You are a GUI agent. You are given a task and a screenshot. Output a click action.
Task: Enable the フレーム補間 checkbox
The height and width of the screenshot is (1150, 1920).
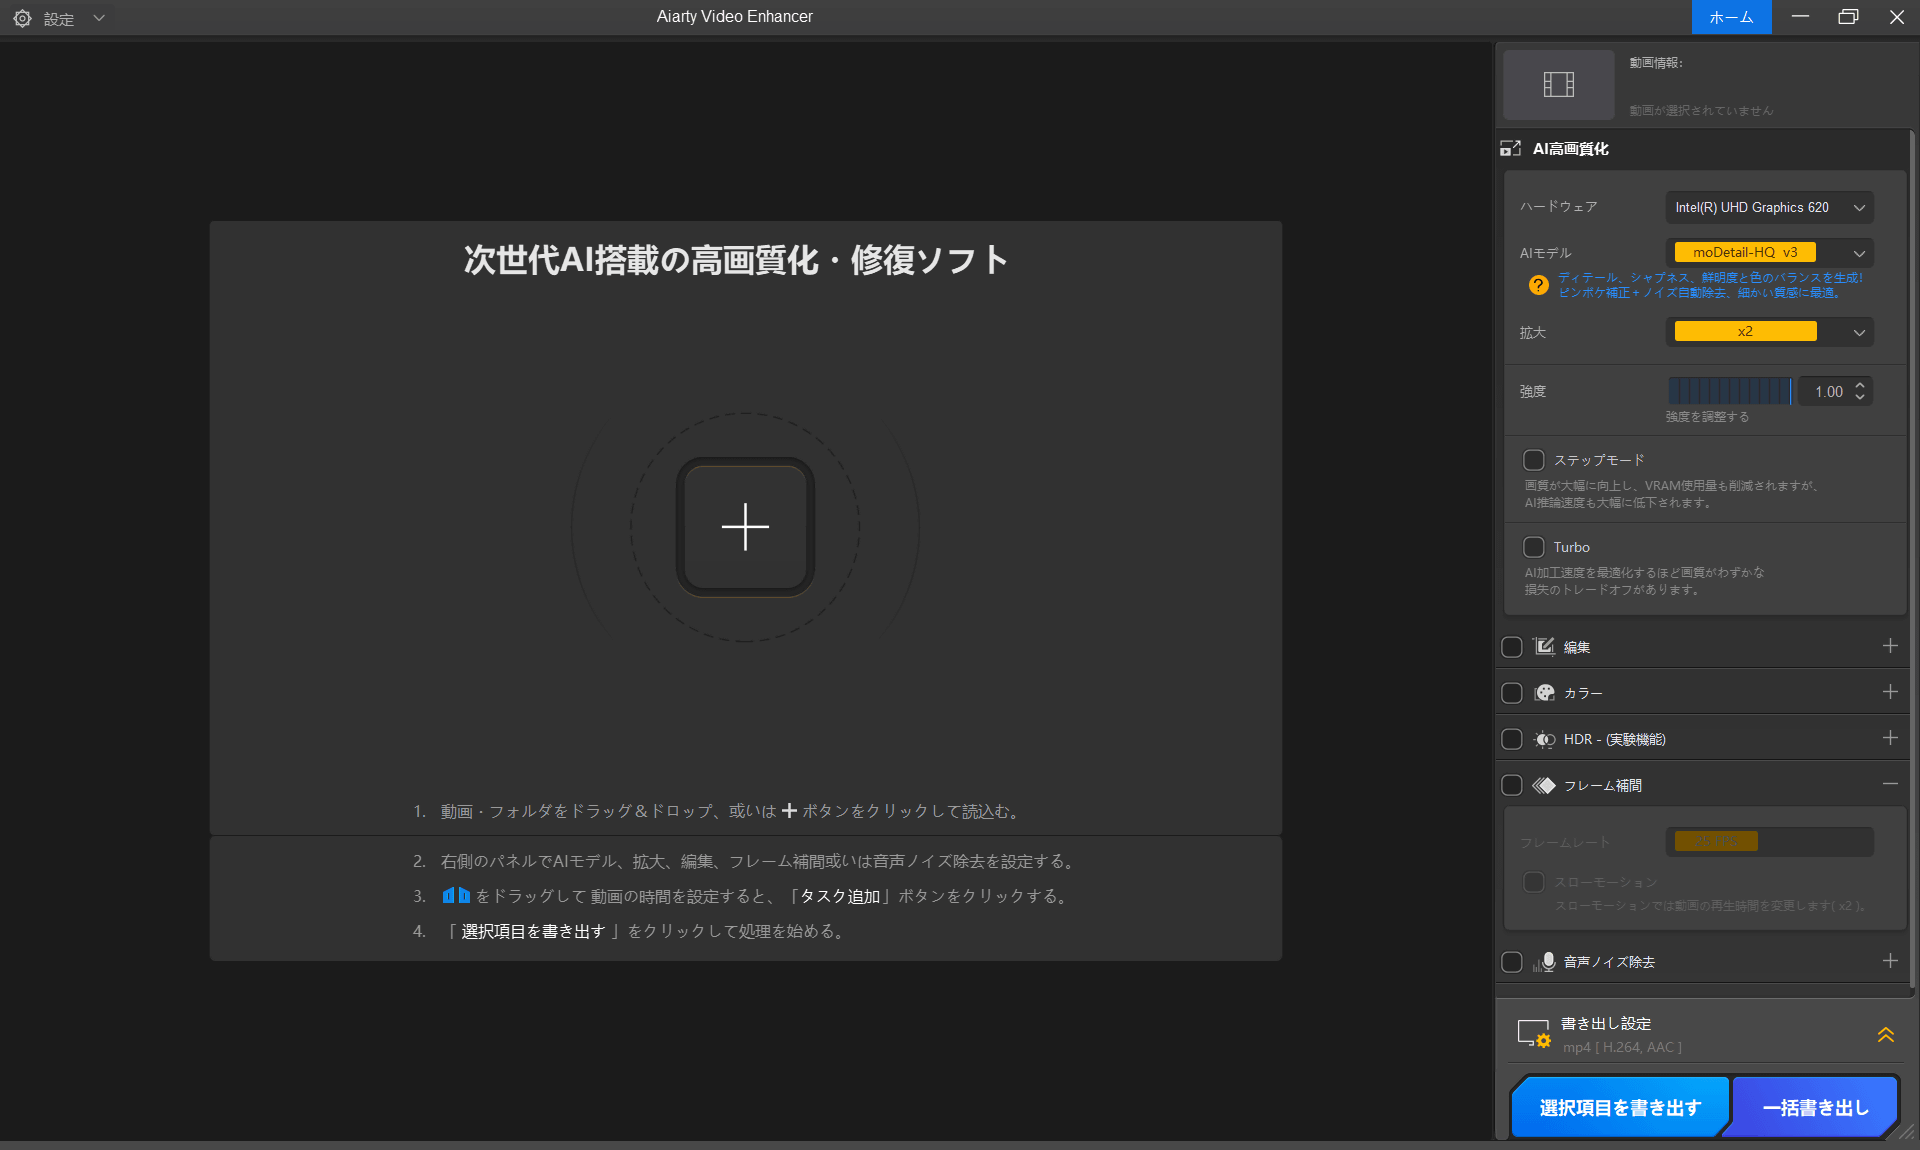[1512, 786]
